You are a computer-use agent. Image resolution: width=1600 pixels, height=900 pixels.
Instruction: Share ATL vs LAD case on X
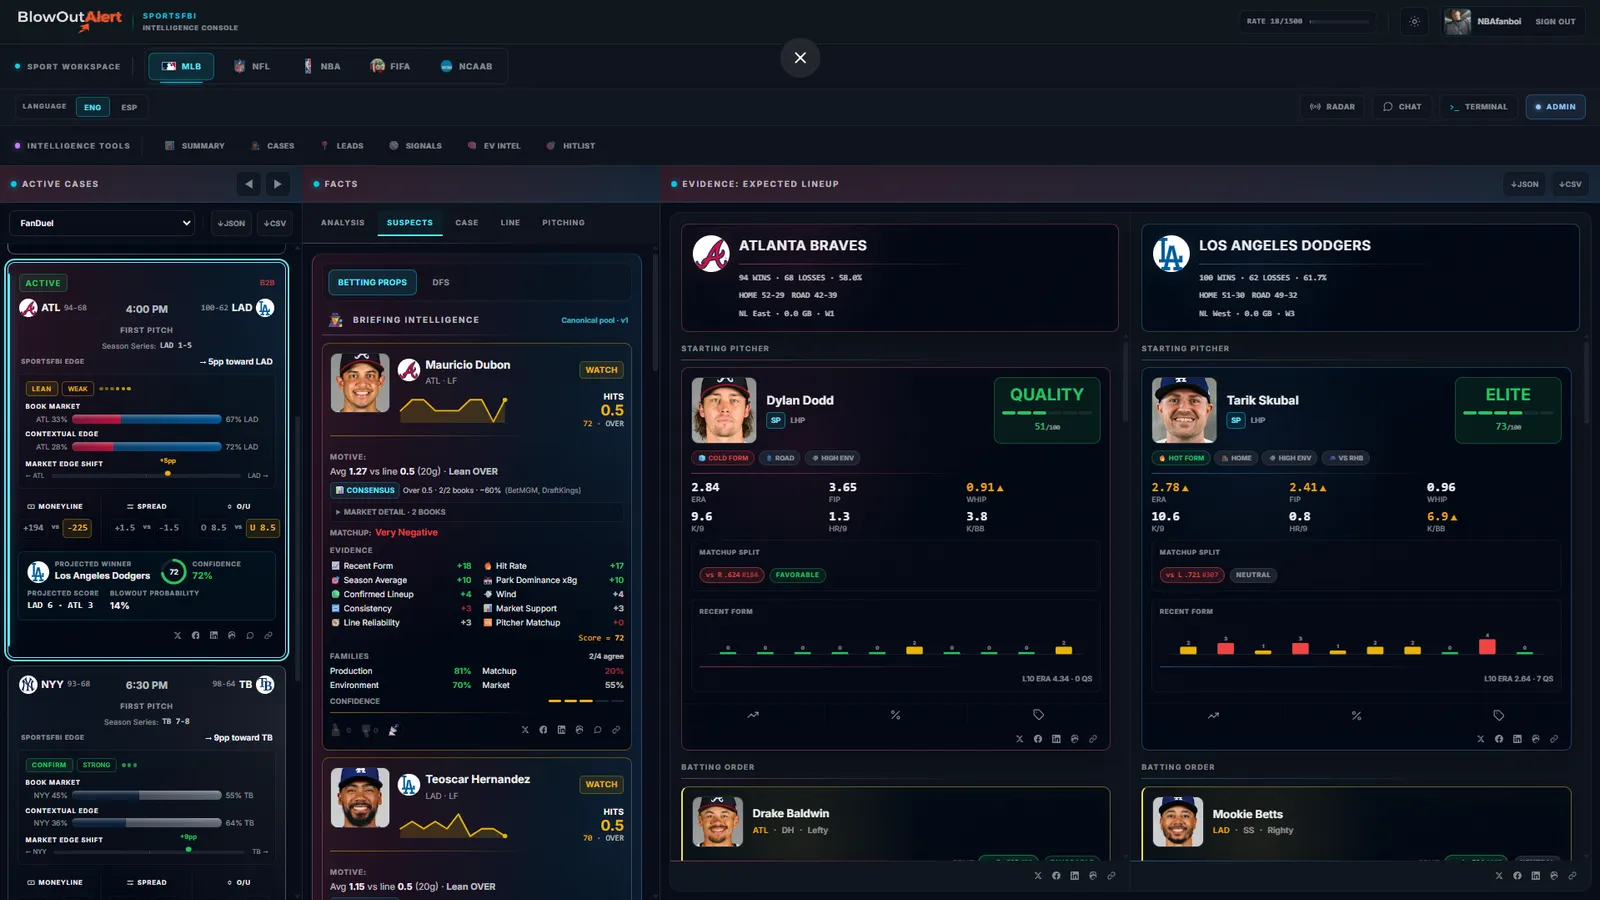tap(178, 635)
